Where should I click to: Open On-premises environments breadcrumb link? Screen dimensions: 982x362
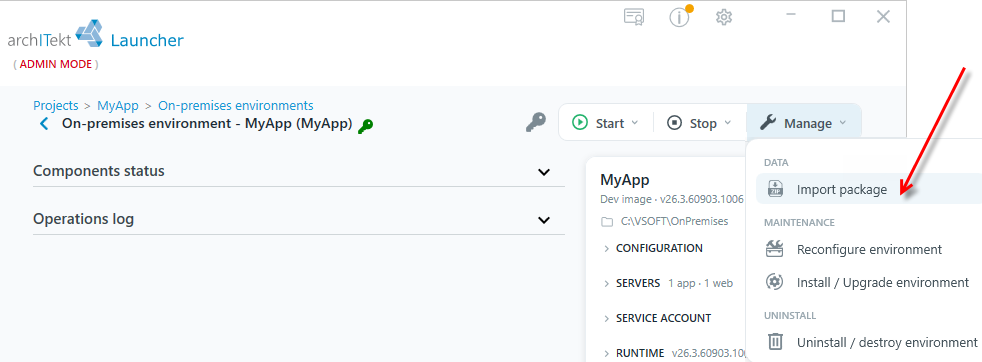point(235,106)
